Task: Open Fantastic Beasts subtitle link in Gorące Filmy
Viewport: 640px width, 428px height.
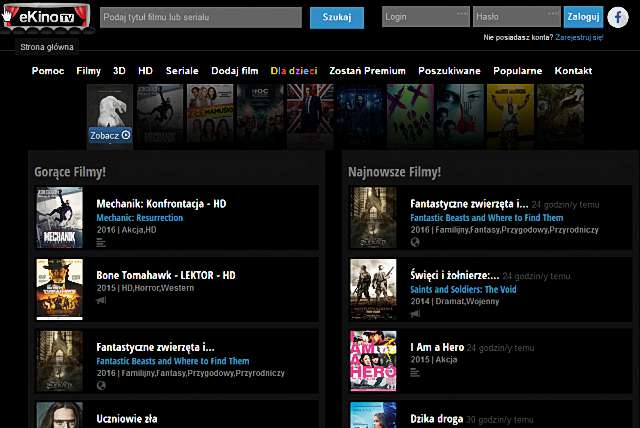Action: pos(173,361)
